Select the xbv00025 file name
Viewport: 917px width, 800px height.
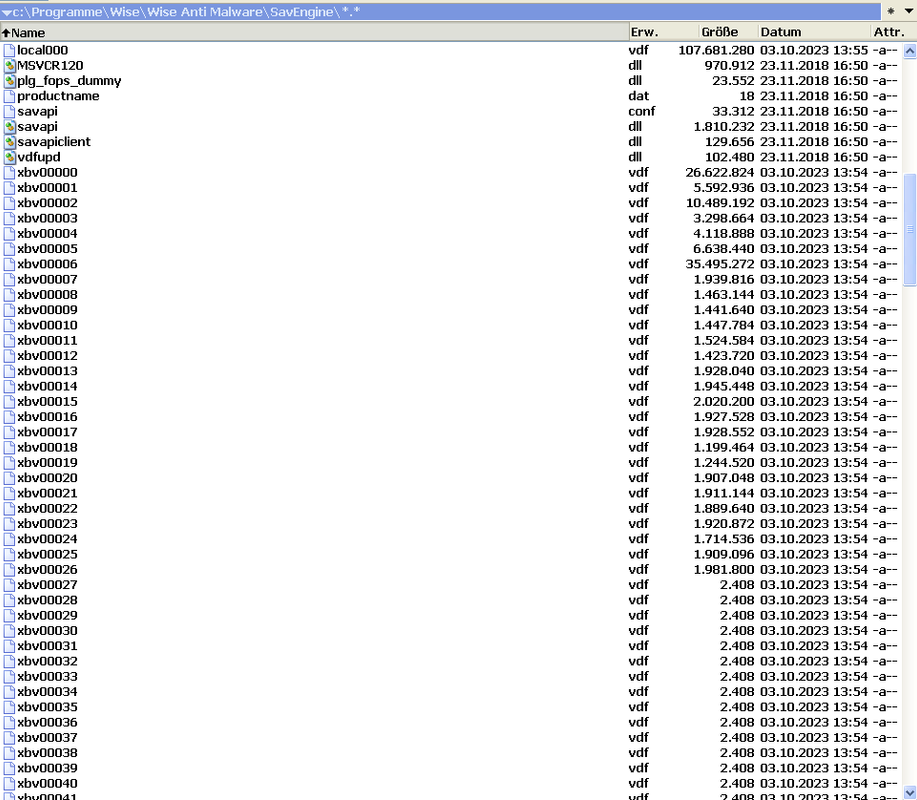tap(47, 554)
